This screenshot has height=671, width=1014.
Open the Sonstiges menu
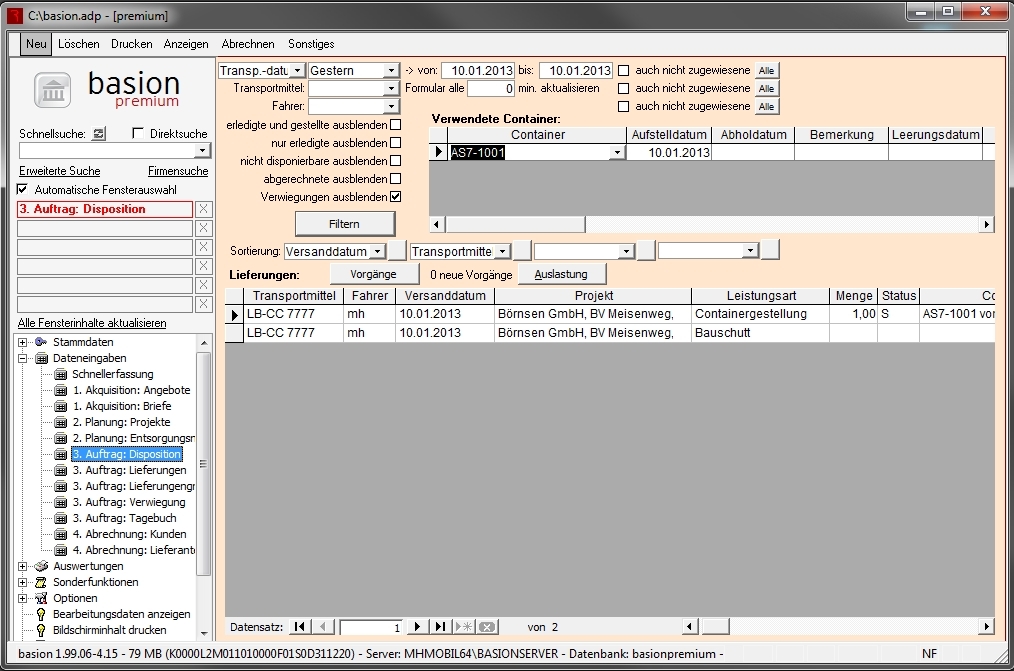[x=311, y=44]
